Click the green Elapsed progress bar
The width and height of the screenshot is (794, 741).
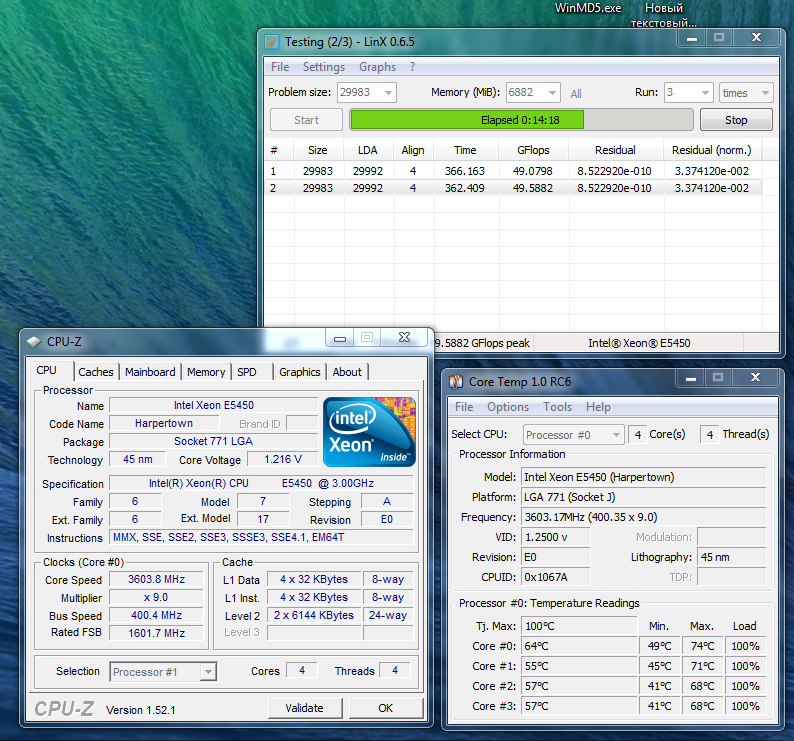pos(520,120)
